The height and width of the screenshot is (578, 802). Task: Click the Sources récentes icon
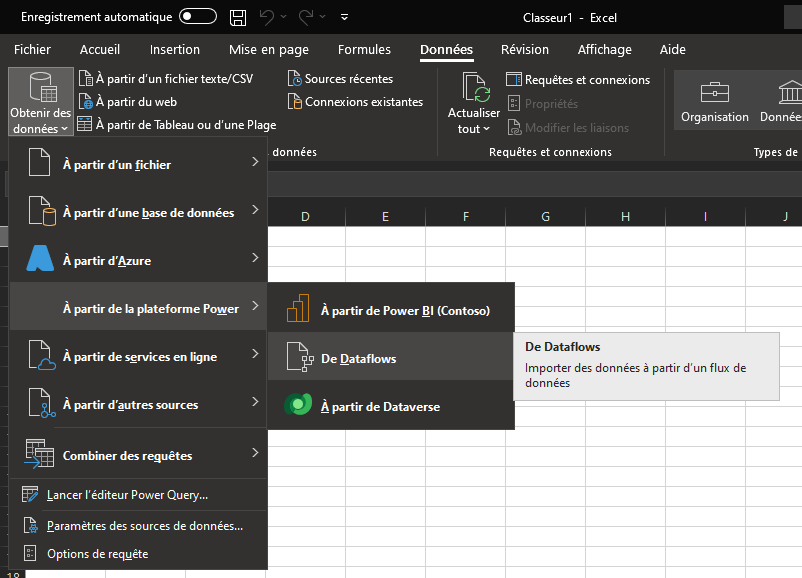click(295, 79)
